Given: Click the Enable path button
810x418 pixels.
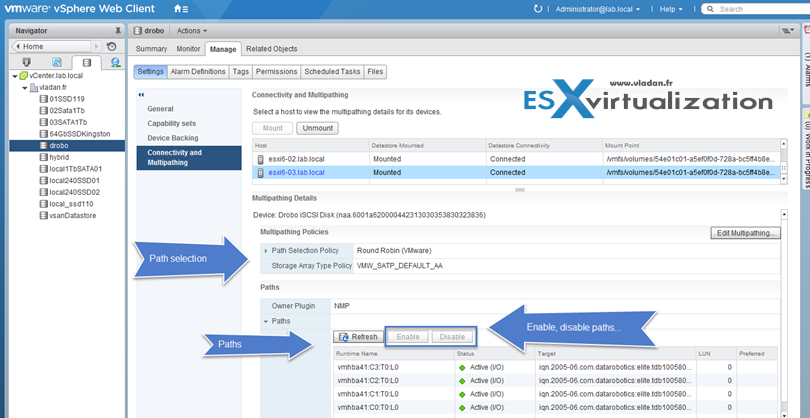Looking at the screenshot, I should coord(408,337).
